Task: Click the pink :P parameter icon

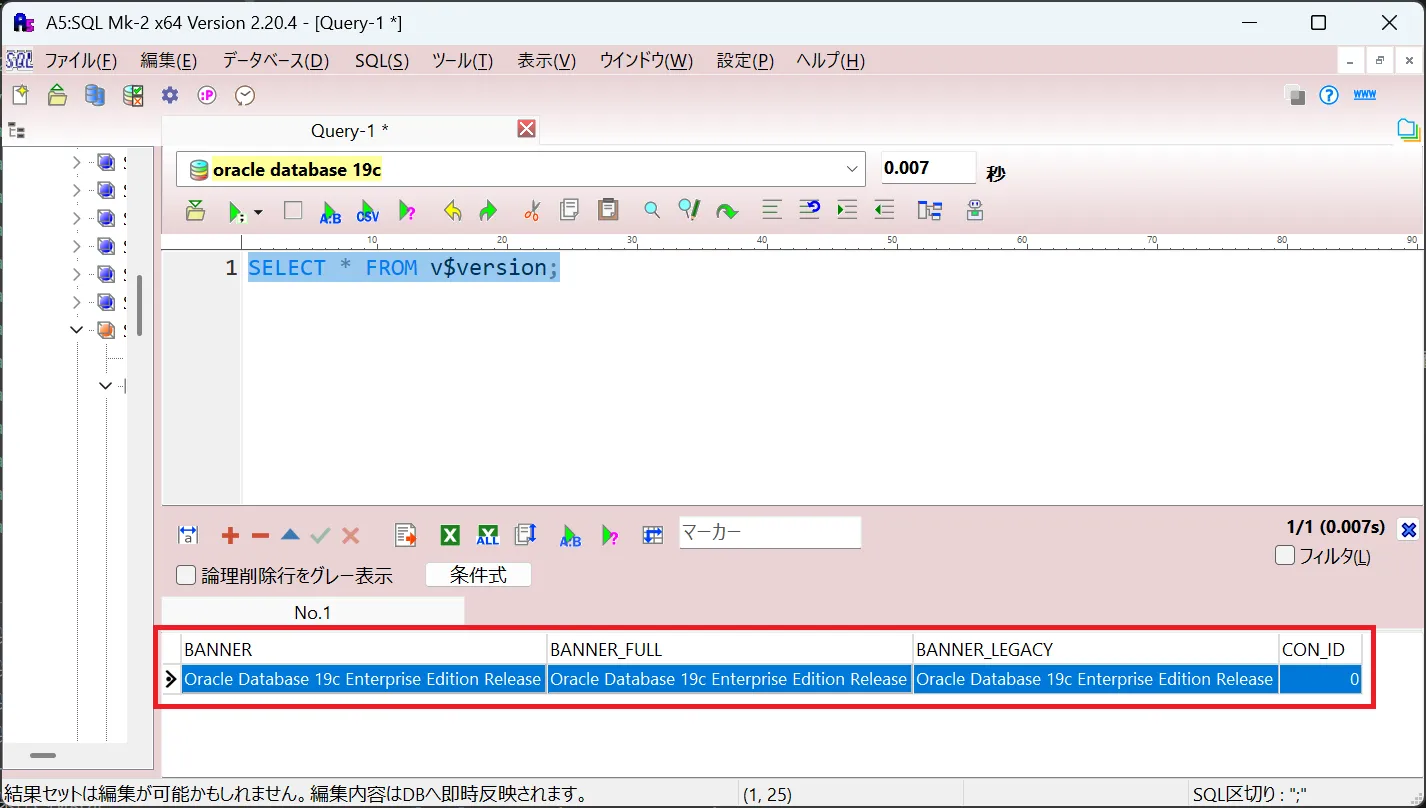Action: coord(207,95)
